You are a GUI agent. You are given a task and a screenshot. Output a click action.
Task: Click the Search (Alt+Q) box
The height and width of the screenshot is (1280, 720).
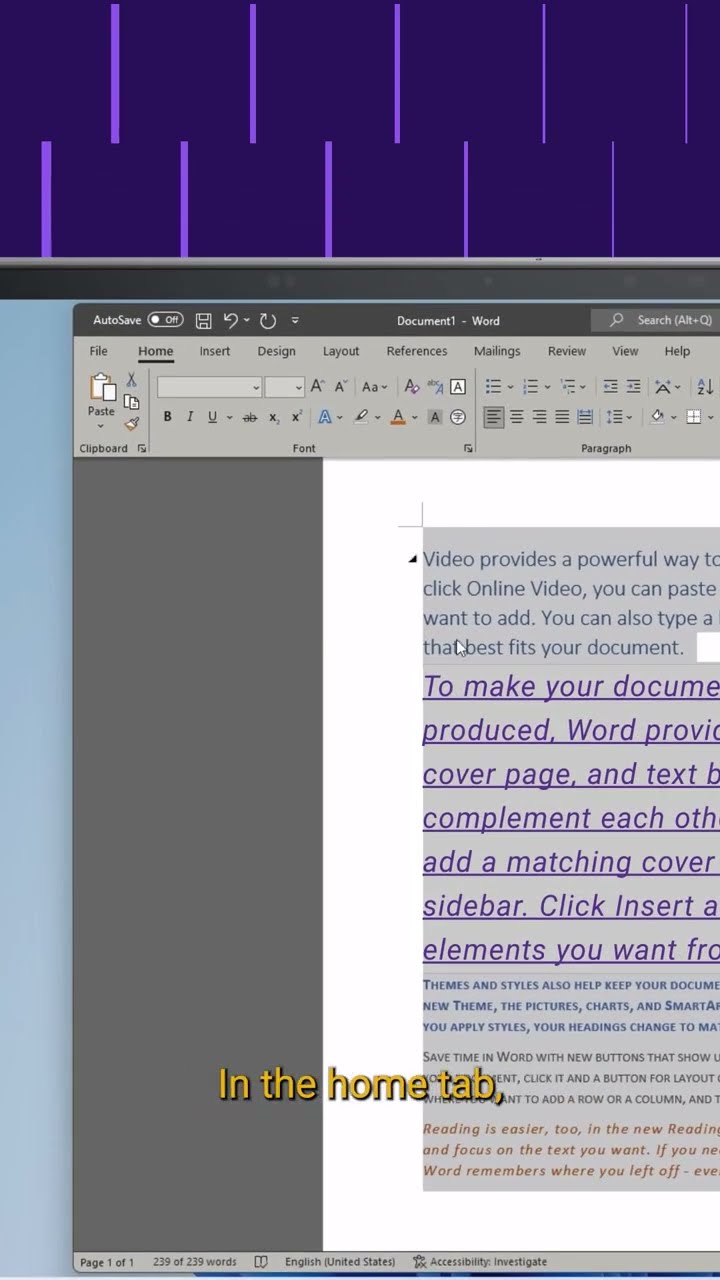click(665, 320)
